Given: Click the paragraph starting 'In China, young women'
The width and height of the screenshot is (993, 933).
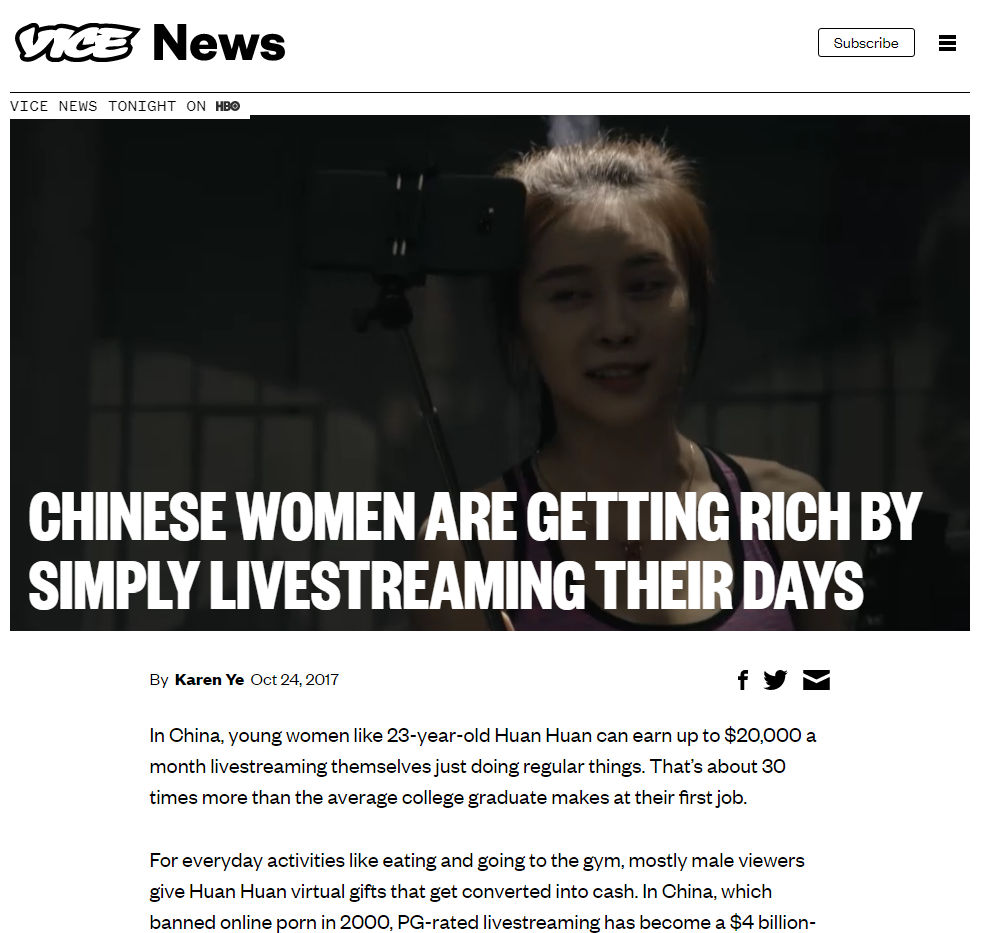Looking at the screenshot, I should (483, 766).
